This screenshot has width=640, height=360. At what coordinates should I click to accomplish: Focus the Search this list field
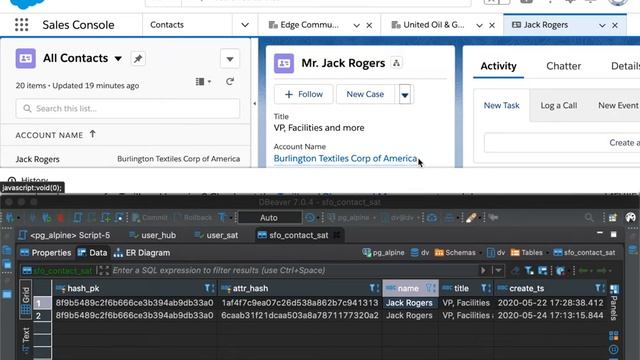click(128, 109)
